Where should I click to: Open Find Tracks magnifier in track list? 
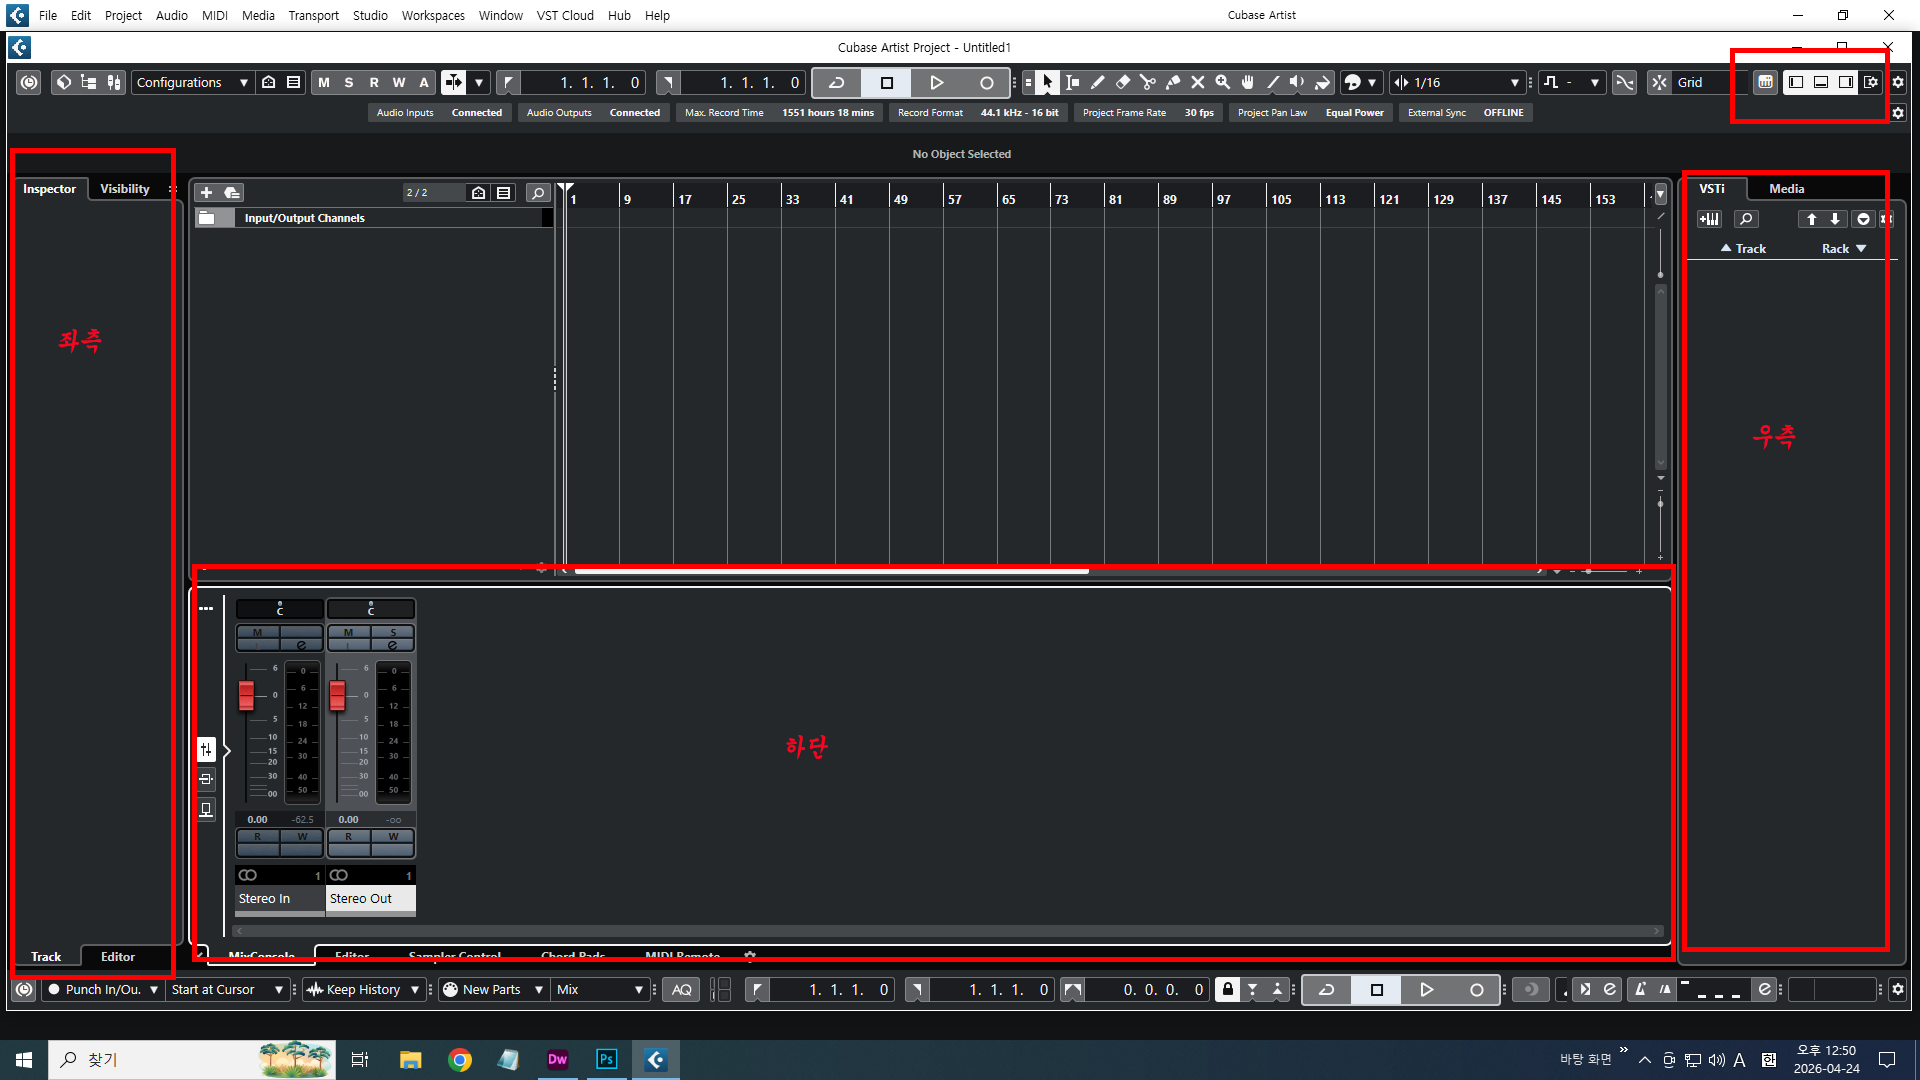[x=538, y=193]
